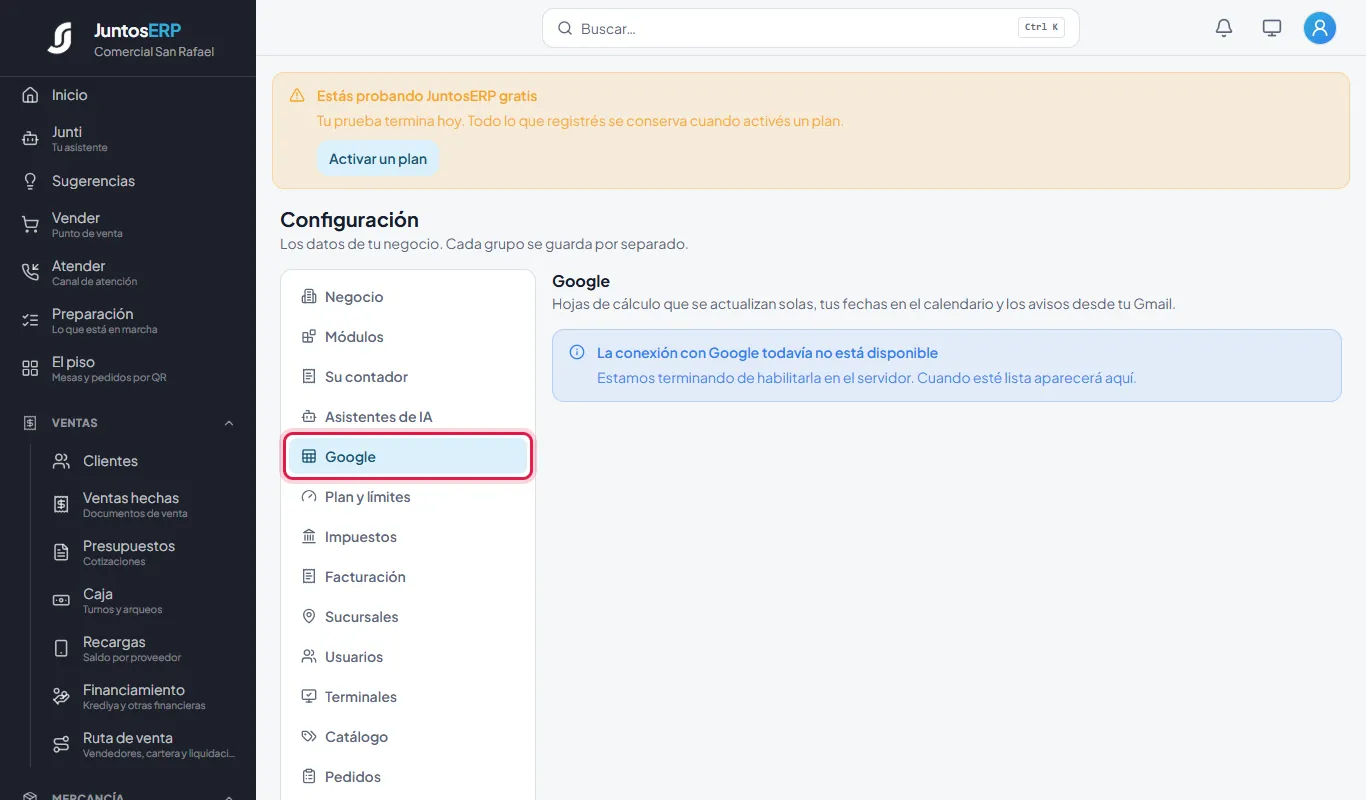Screen dimensions: 1366x800
Task: Open the Módulos settings tab
Action: pyautogui.click(x=408, y=337)
